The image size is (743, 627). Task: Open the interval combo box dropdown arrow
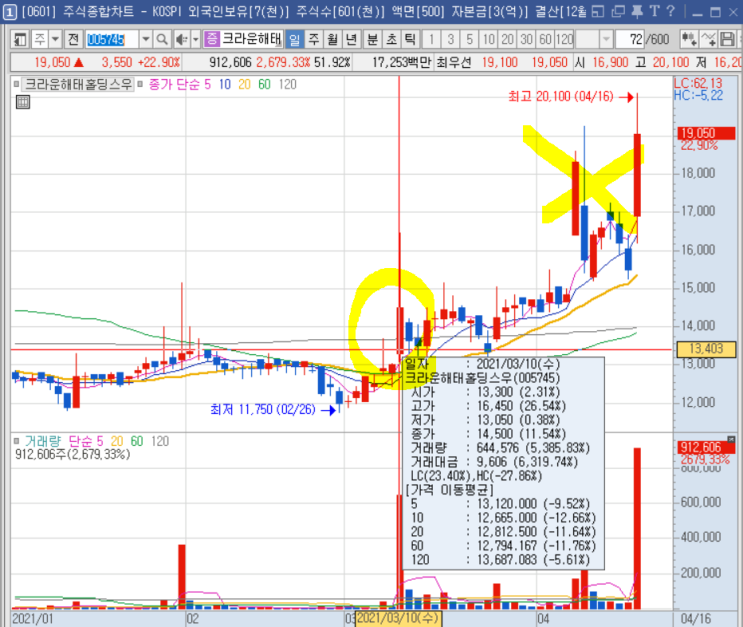(606, 39)
